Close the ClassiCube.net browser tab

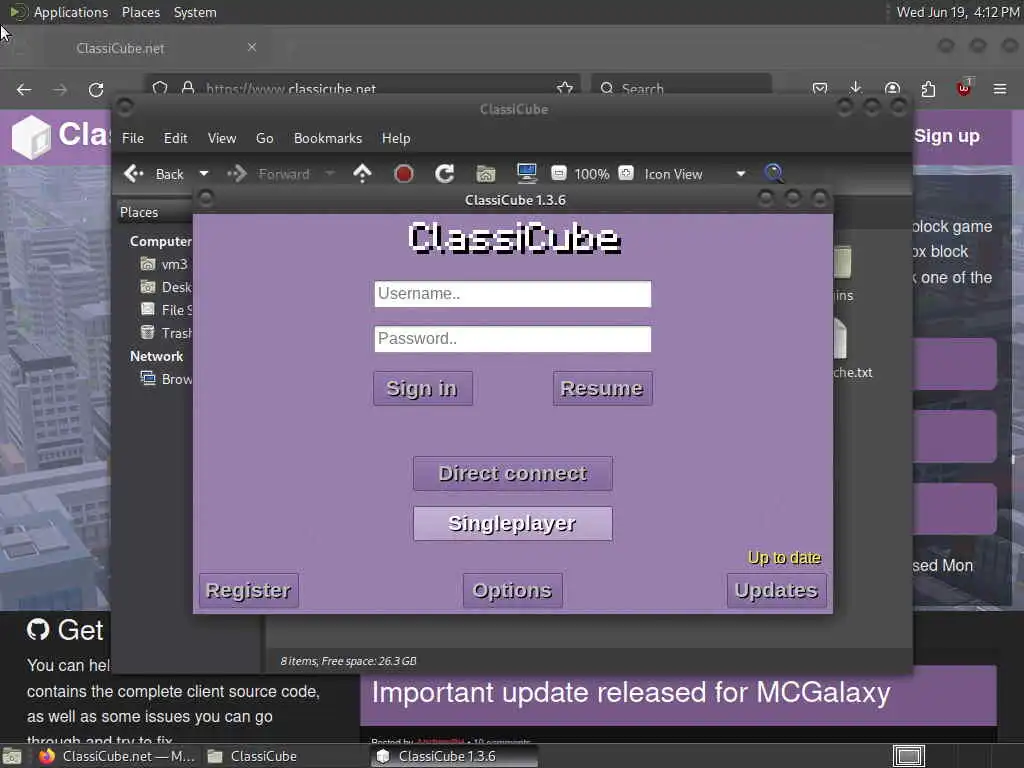[x=252, y=47]
